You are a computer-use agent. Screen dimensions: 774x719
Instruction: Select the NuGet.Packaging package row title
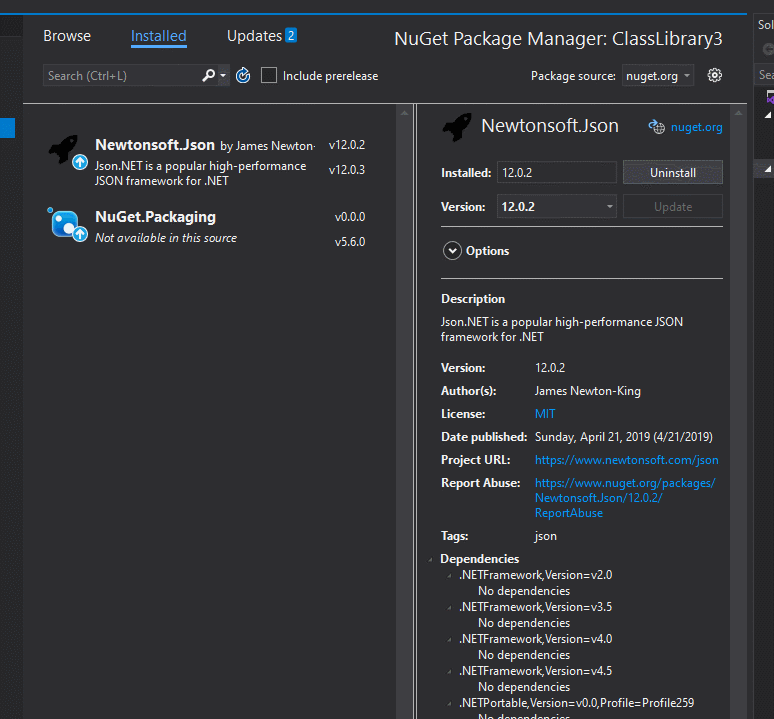point(155,217)
